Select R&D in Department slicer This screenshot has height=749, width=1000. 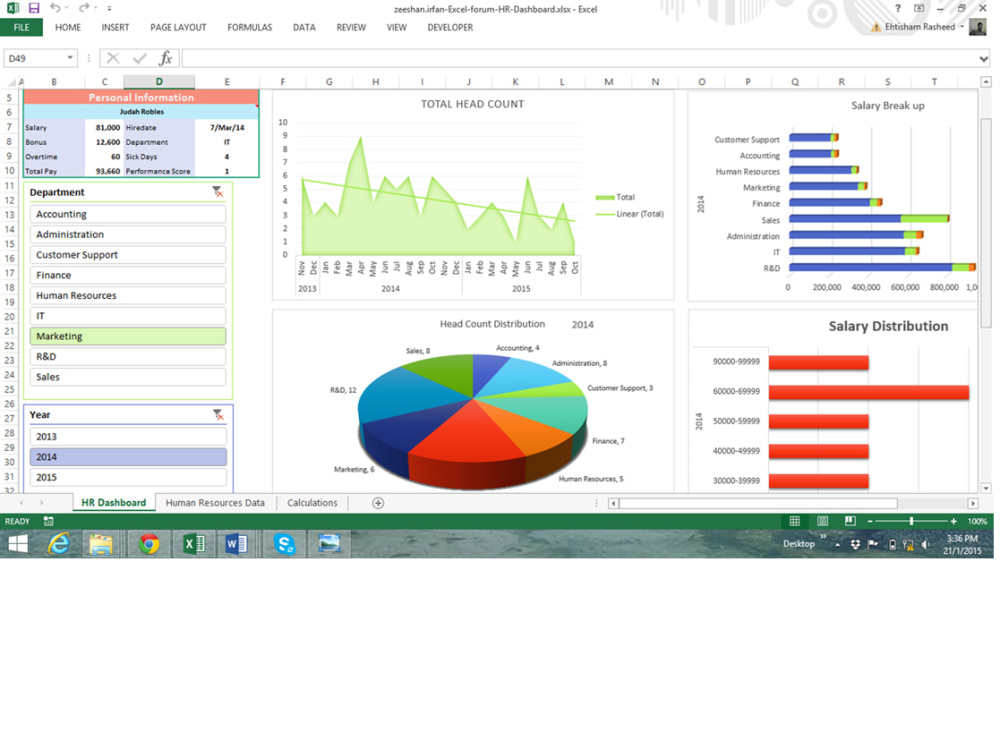click(x=128, y=357)
